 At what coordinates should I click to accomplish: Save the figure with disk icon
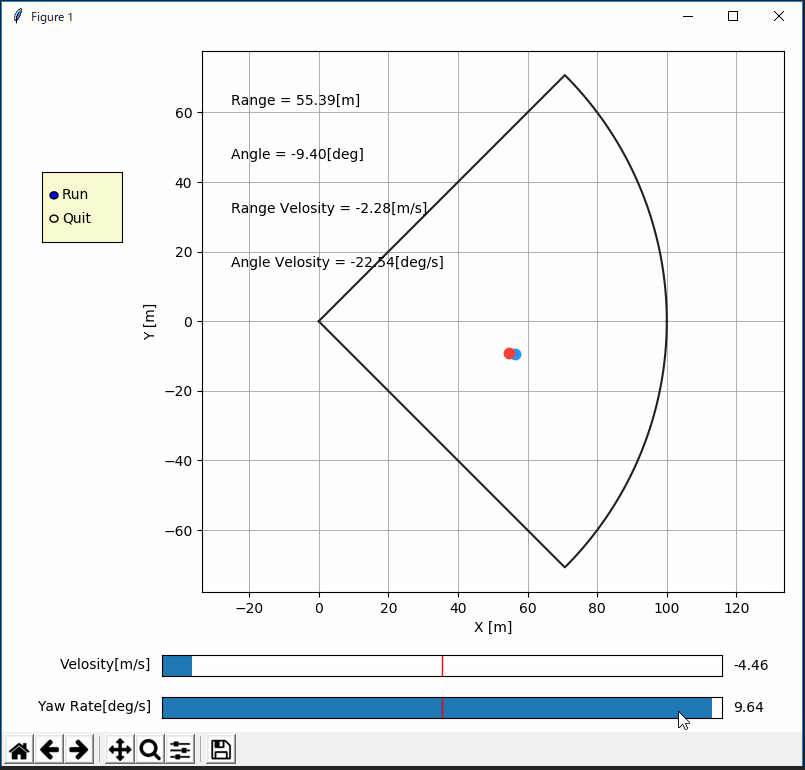[221, 750]
